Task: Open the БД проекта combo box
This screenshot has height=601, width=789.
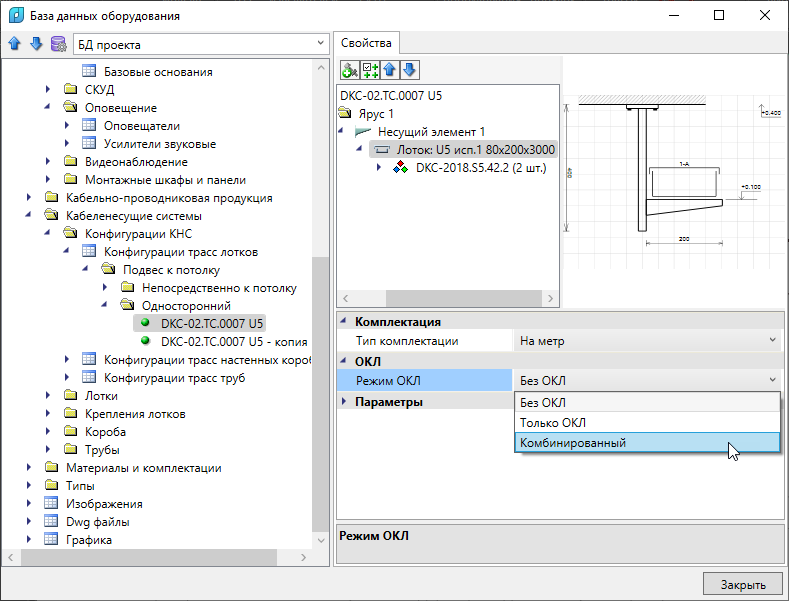Action: click(201, 44)
